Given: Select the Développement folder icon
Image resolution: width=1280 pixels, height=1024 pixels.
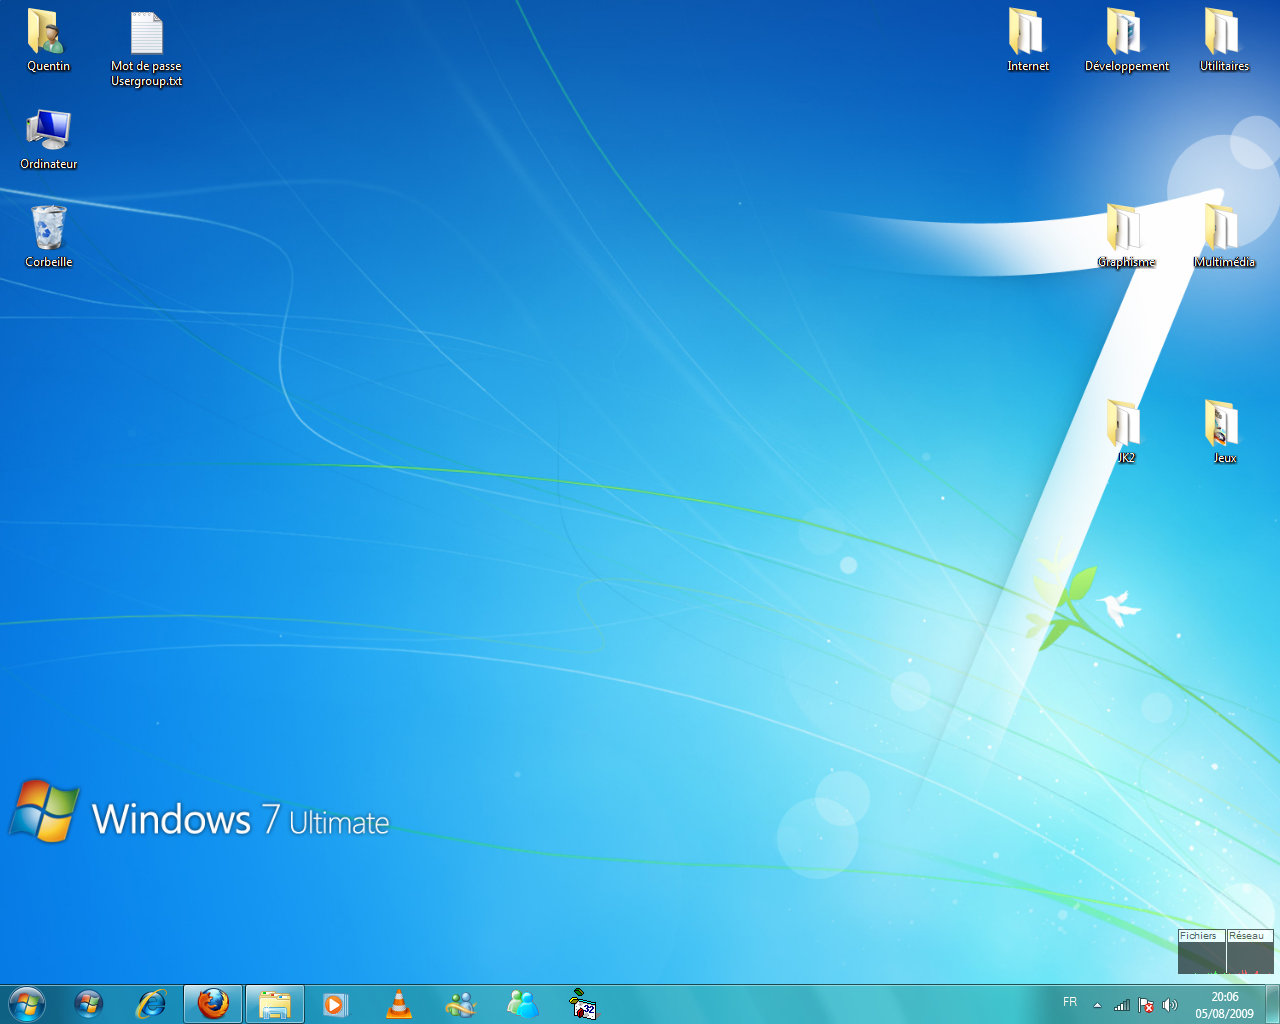Looking at the screenshot, I should pos(1126,40).
